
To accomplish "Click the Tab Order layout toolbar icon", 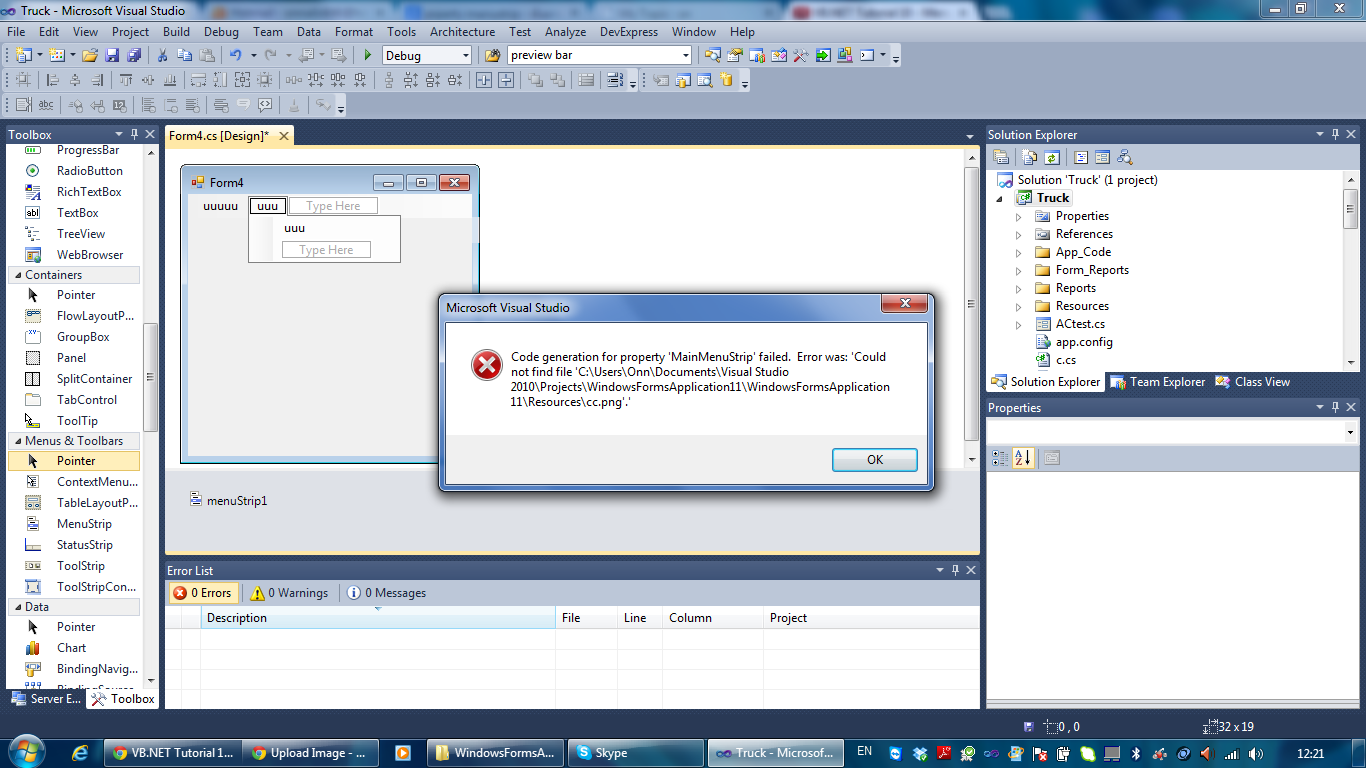I will tap(614, 80).
